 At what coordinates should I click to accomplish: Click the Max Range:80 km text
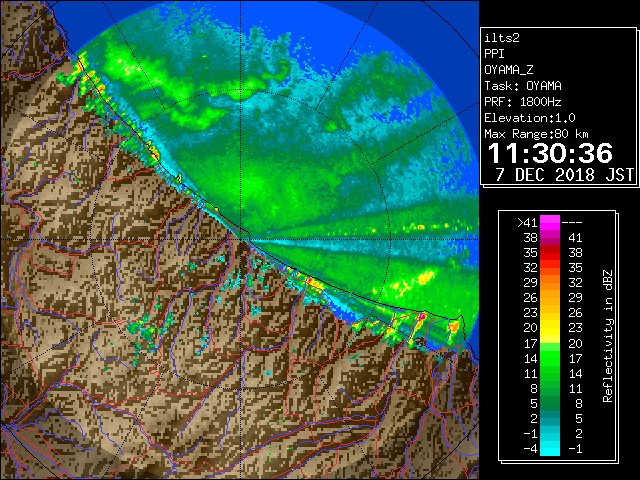(x=536, y=134)
